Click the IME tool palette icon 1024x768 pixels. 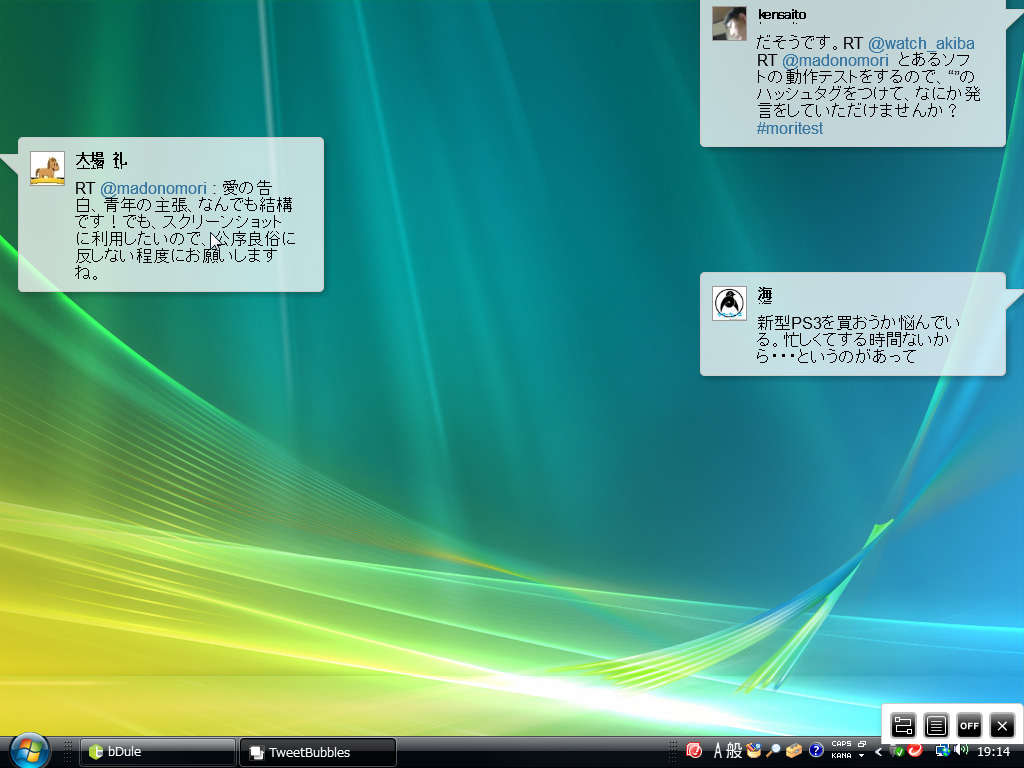752,750
